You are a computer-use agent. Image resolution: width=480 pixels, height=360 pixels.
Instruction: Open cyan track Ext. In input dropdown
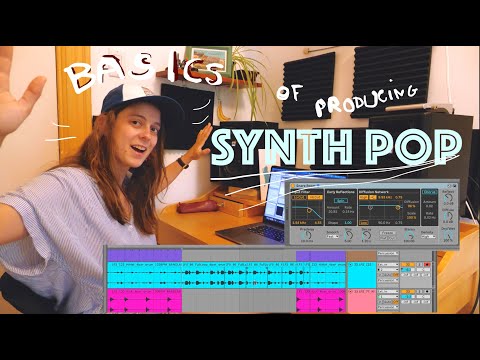[x=388, y=264]
